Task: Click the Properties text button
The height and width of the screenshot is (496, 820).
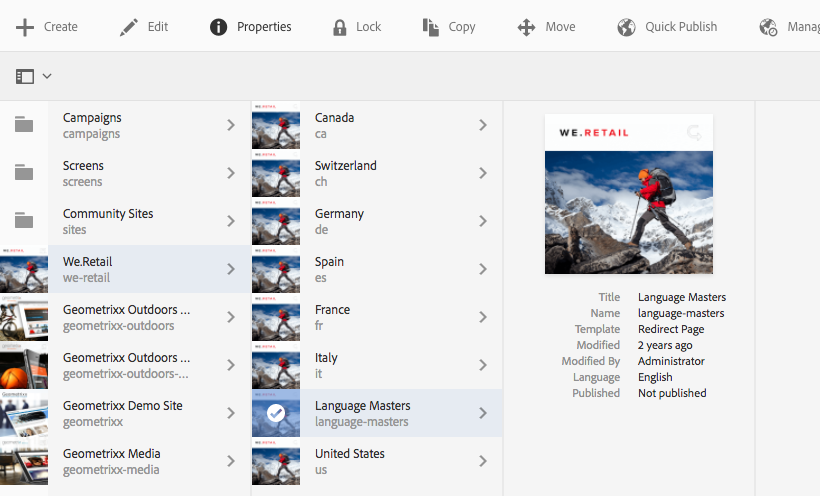Action: click(264, 27)
